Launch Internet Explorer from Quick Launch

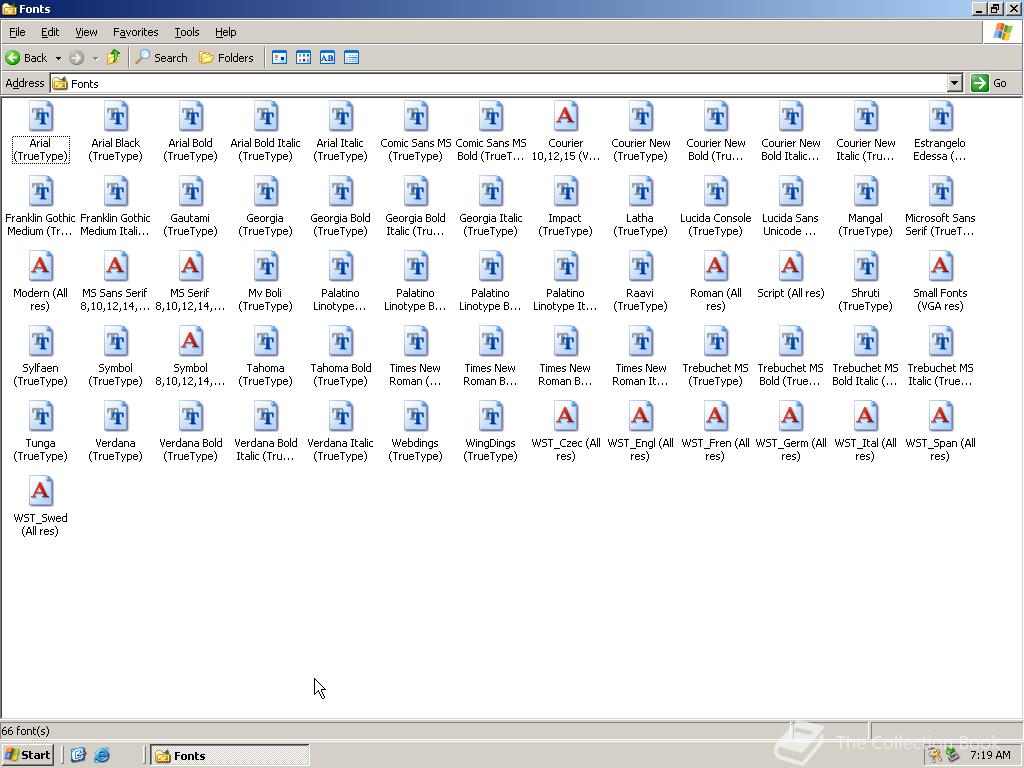pos(102,756)
